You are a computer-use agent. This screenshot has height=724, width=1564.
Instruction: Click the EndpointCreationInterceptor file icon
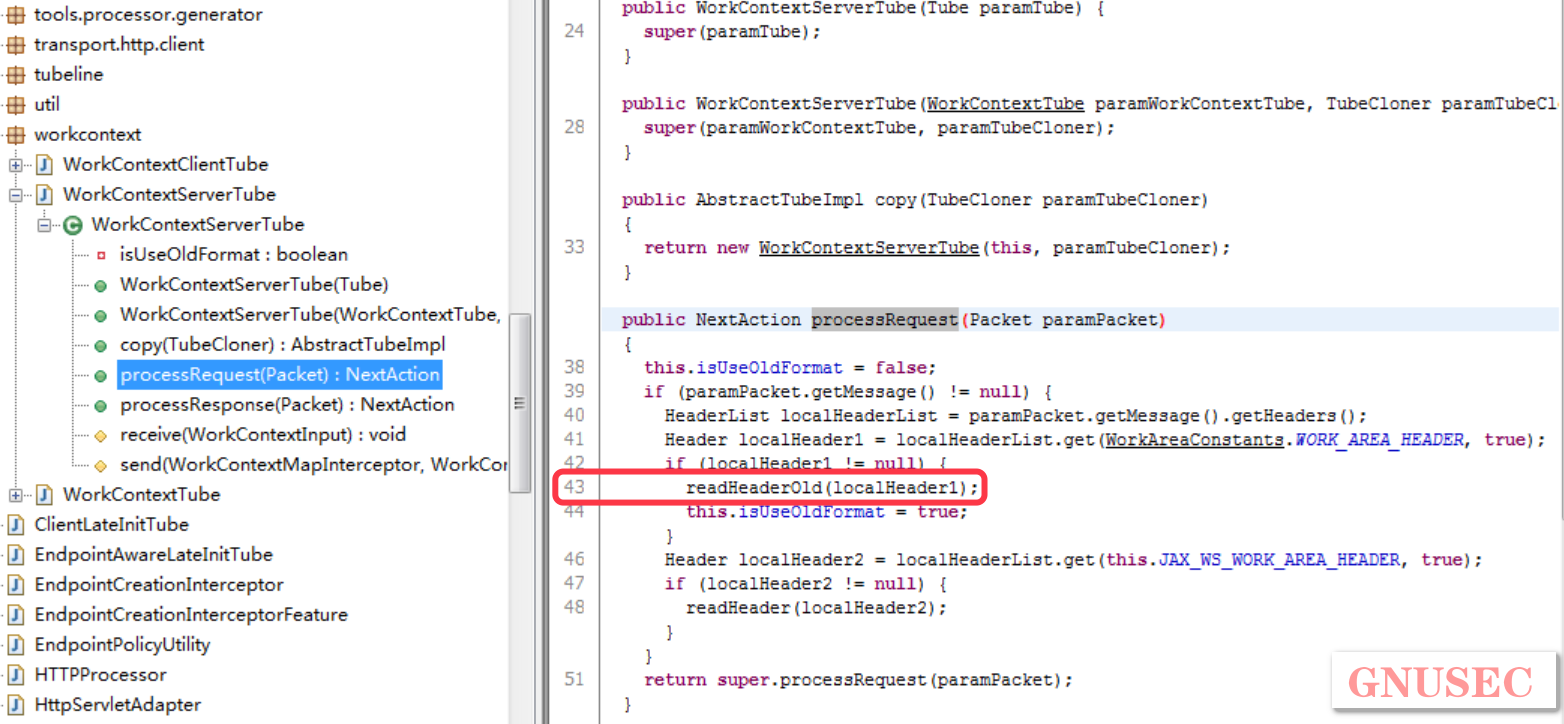(15, 585)
